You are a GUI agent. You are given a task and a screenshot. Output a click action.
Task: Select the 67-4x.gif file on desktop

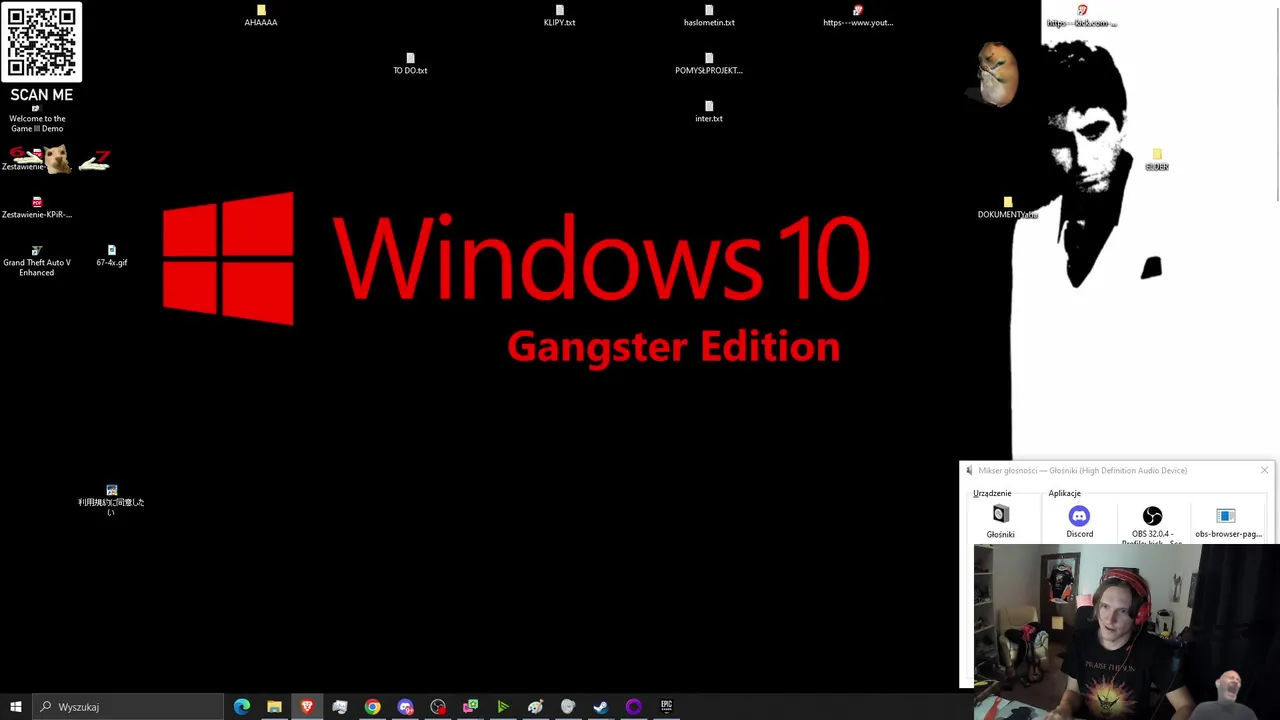pyautogui.click(x=112, y=256)
